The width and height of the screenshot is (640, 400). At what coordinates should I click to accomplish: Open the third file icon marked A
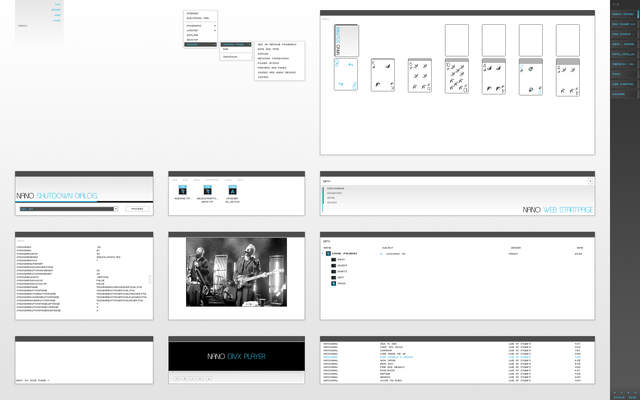232,190
